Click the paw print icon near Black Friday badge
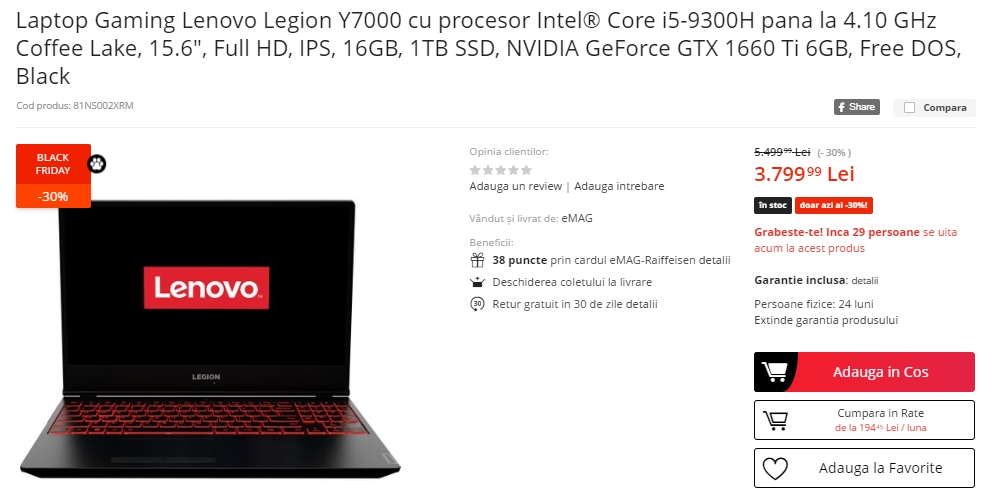The image size is (1001, 500). (x=96, y=164)
